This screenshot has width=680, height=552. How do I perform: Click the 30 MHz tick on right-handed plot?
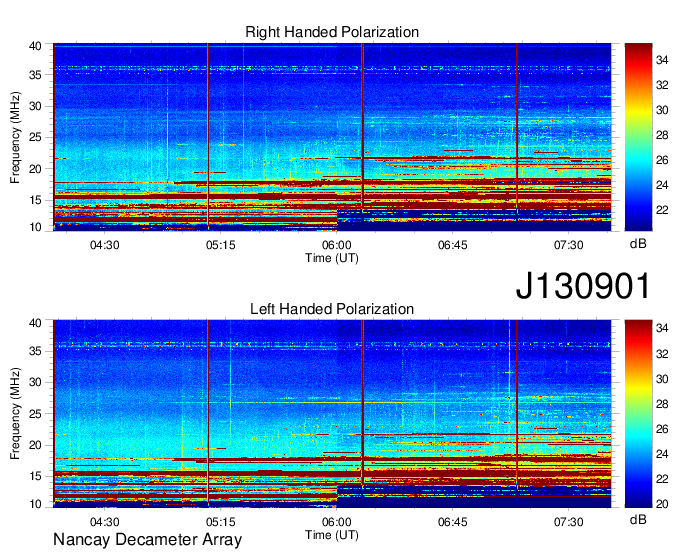(x=36, y=106)
